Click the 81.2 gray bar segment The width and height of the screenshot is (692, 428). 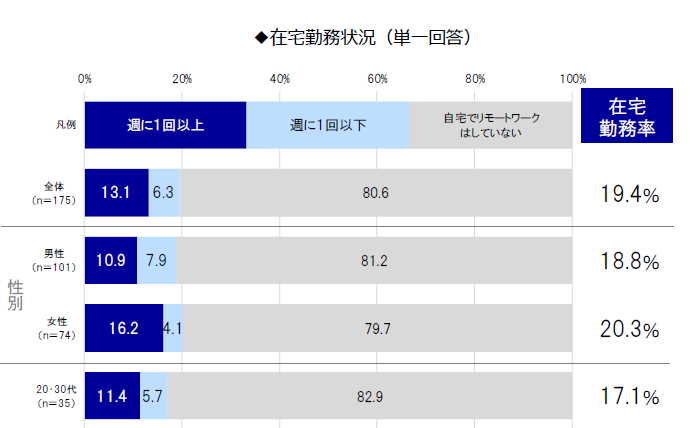tap(374, 261)
